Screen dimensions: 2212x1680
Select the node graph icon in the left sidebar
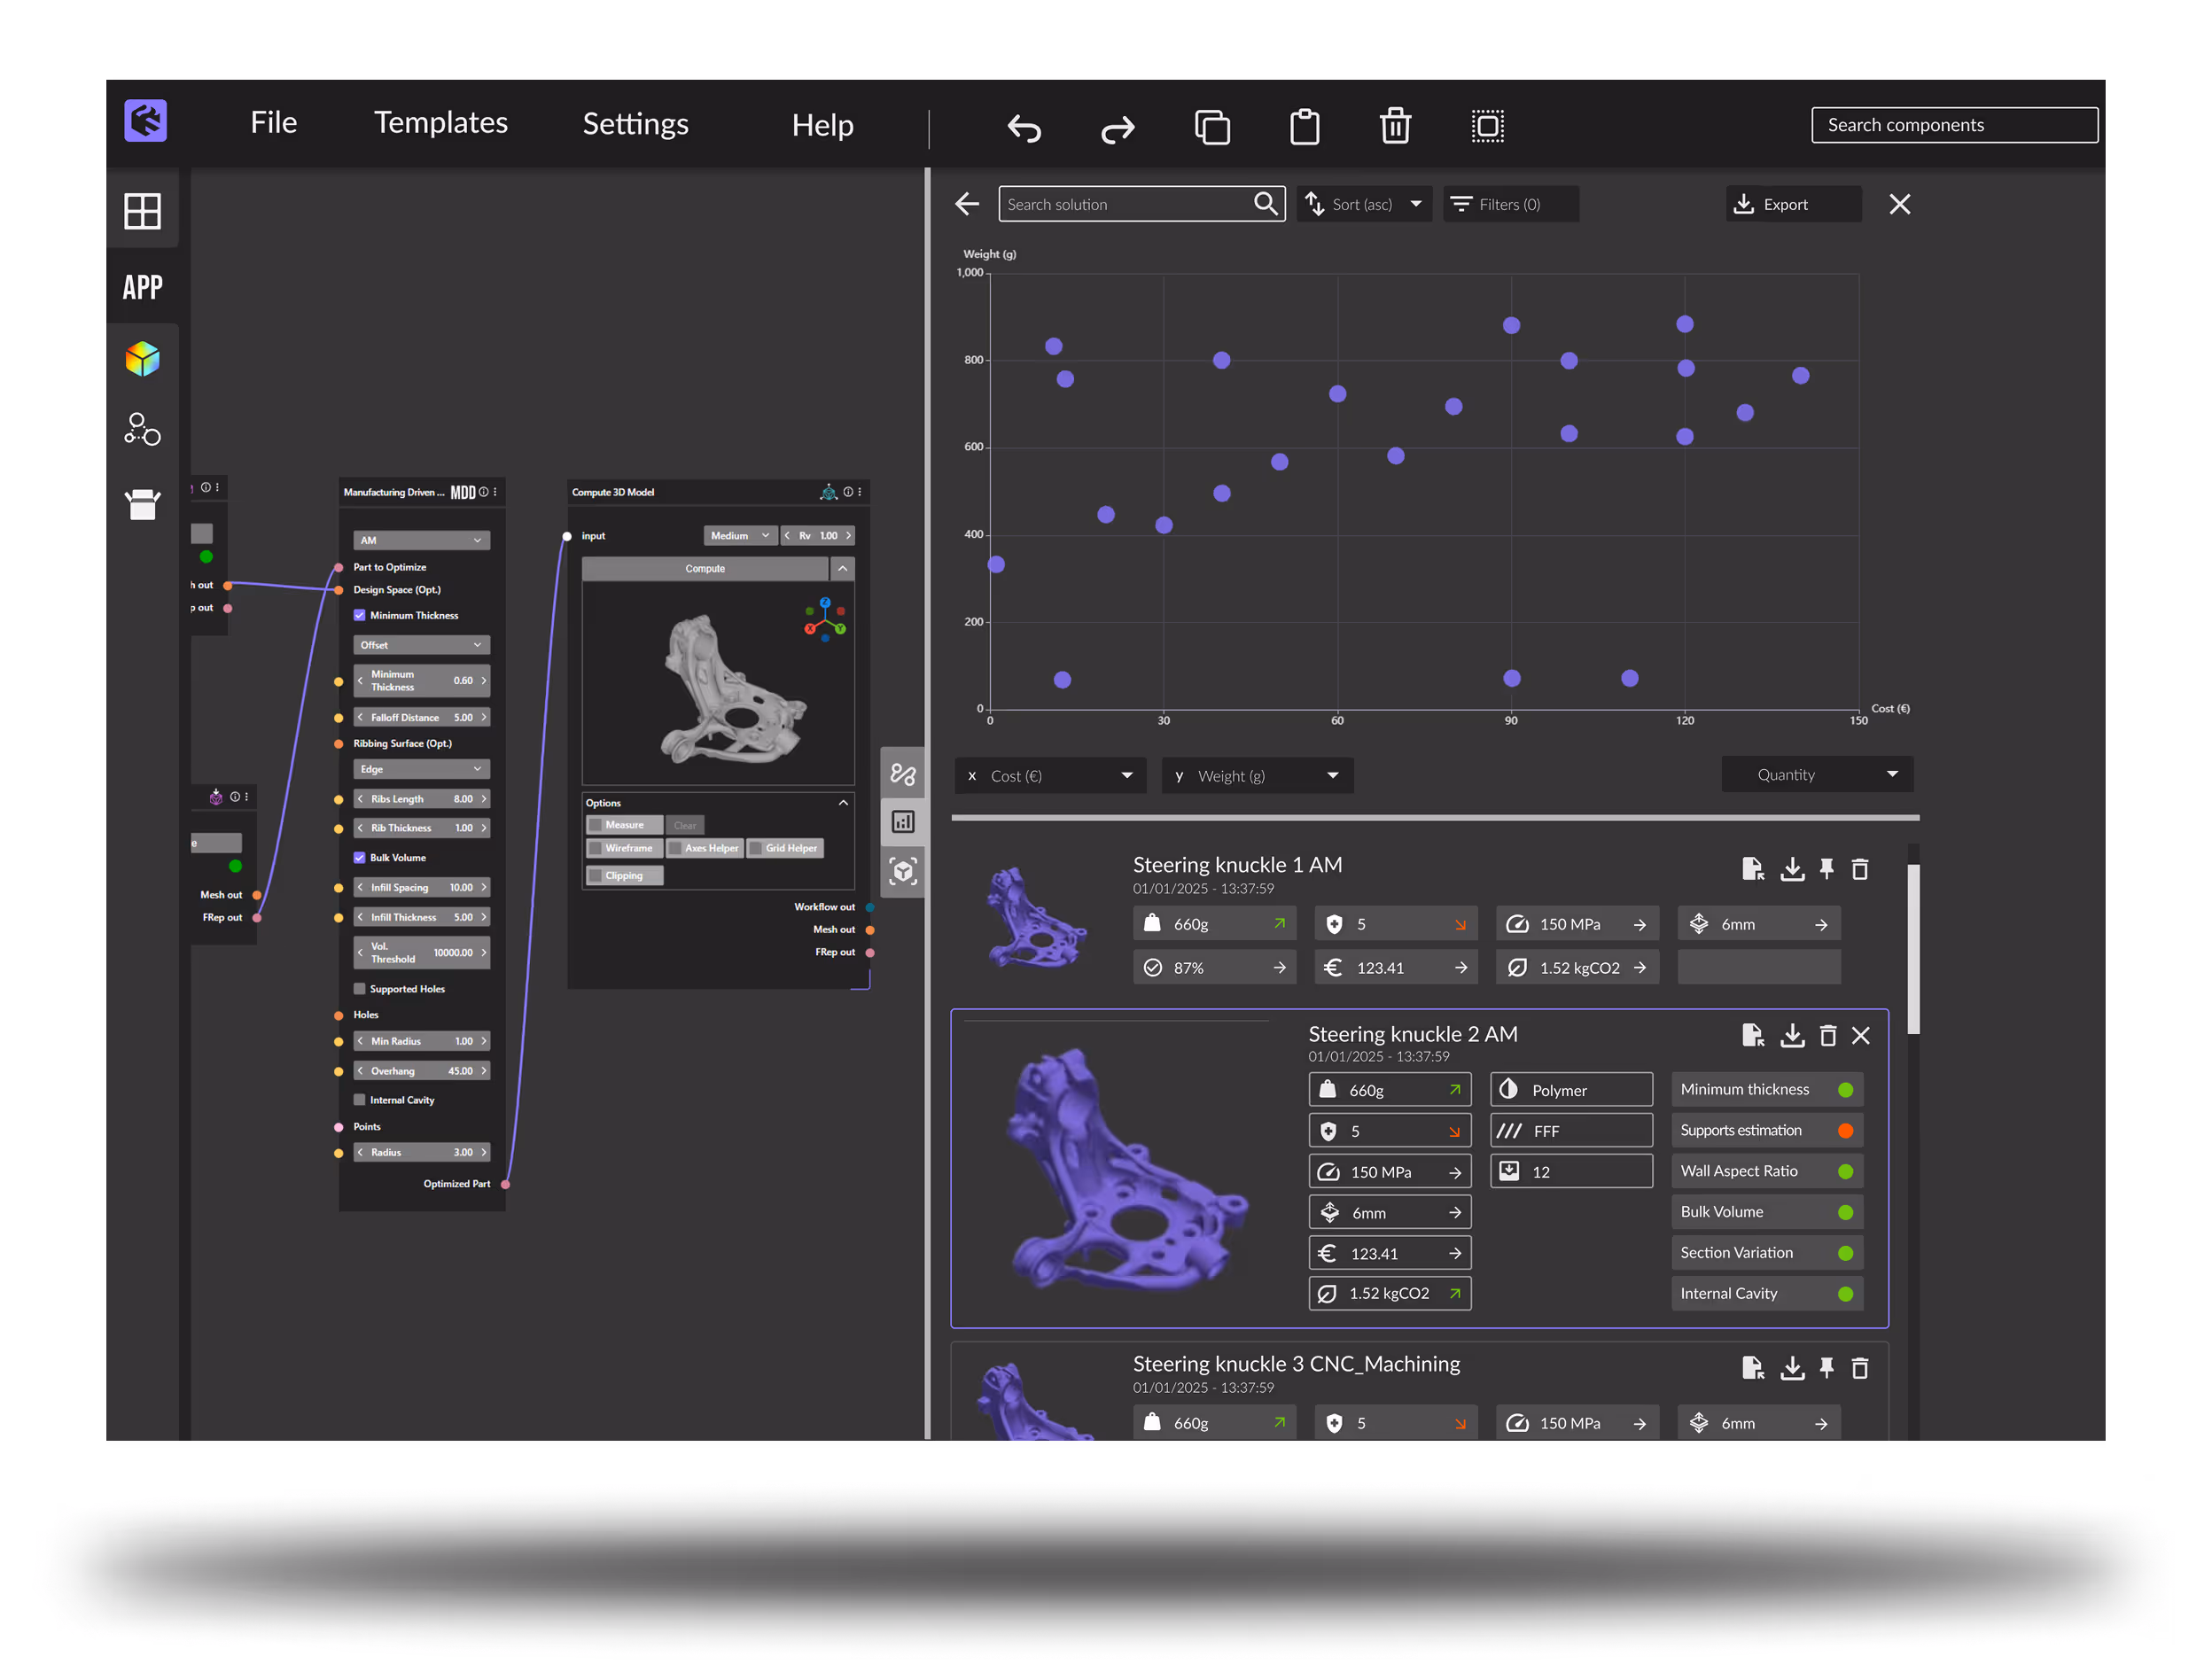(x=143, y=430)
